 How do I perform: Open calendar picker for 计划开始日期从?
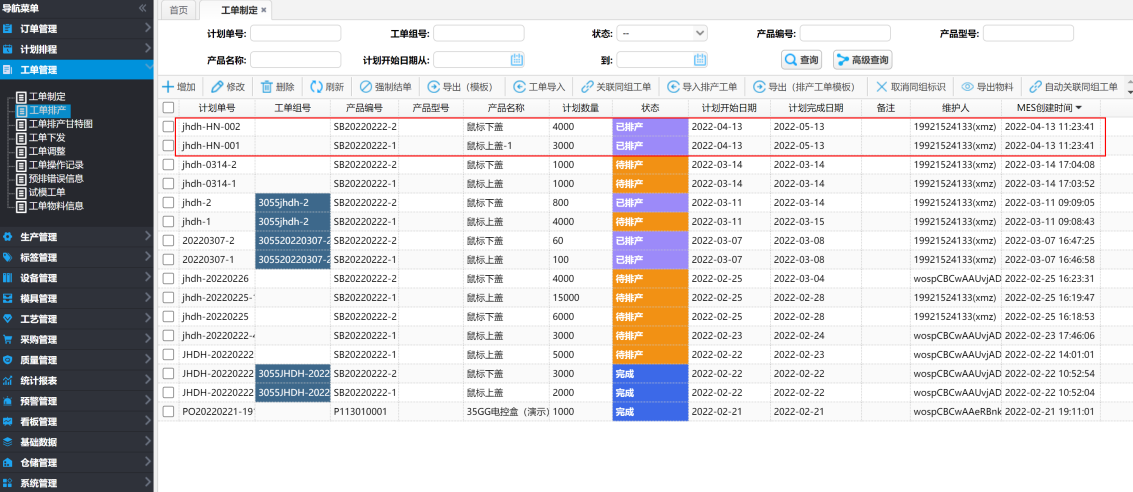(517, 59)
